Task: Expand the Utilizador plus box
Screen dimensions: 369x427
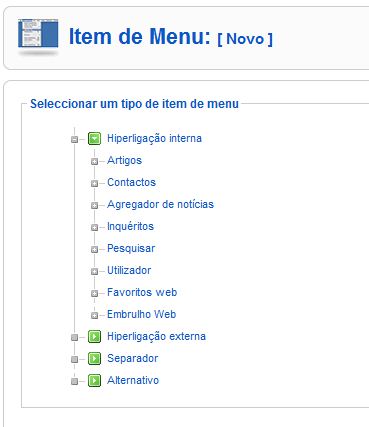Action: coord(94,271)
